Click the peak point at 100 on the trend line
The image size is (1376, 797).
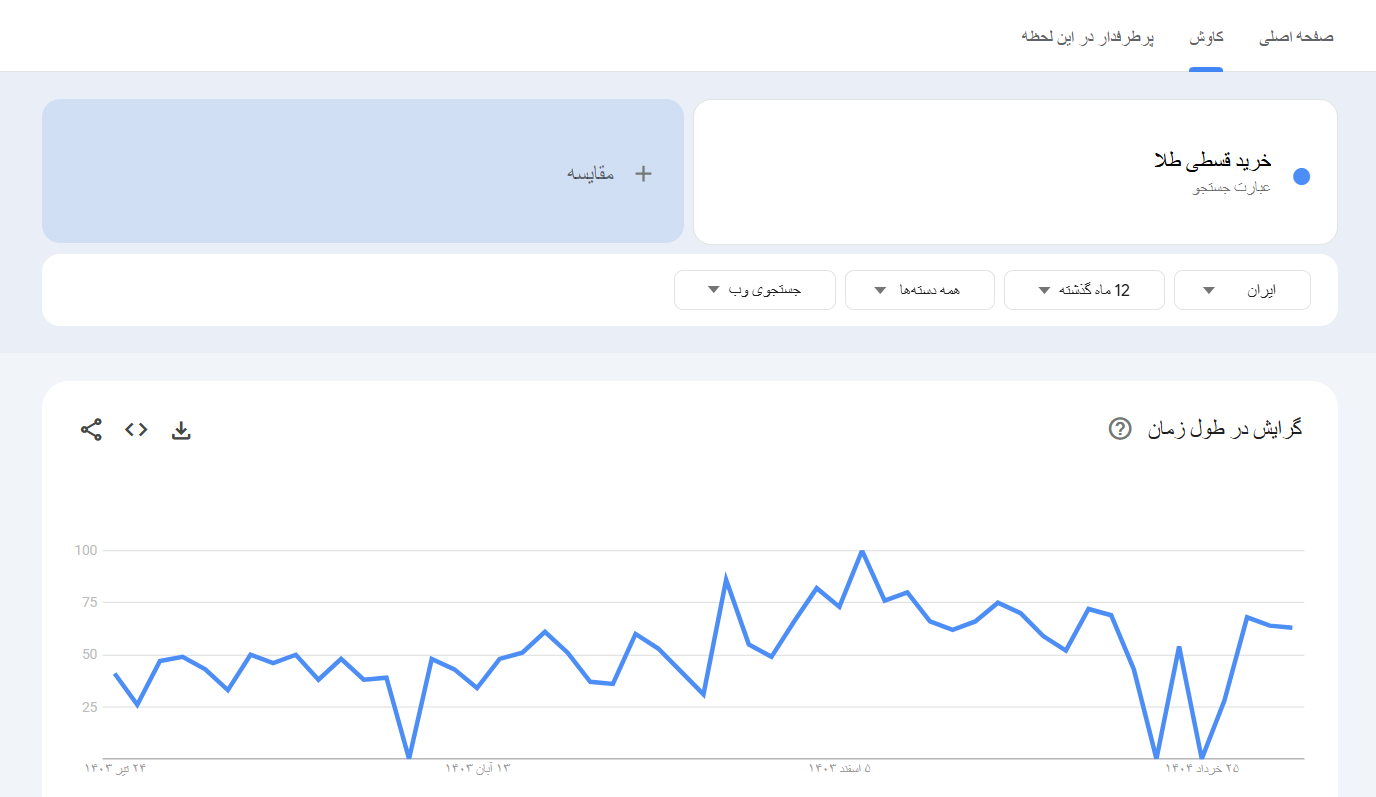[861, 550]
